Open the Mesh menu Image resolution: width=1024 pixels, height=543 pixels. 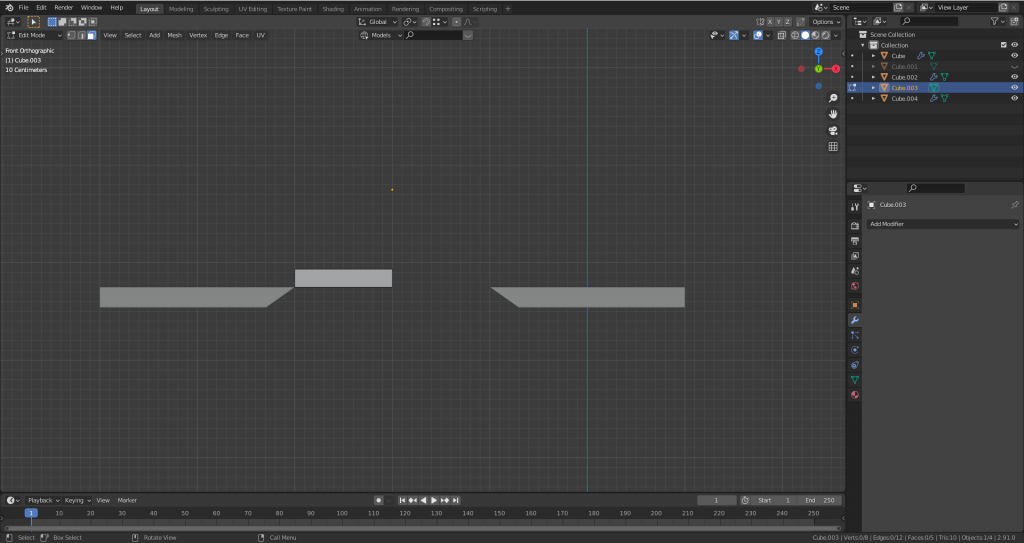(x=174, y=35)
